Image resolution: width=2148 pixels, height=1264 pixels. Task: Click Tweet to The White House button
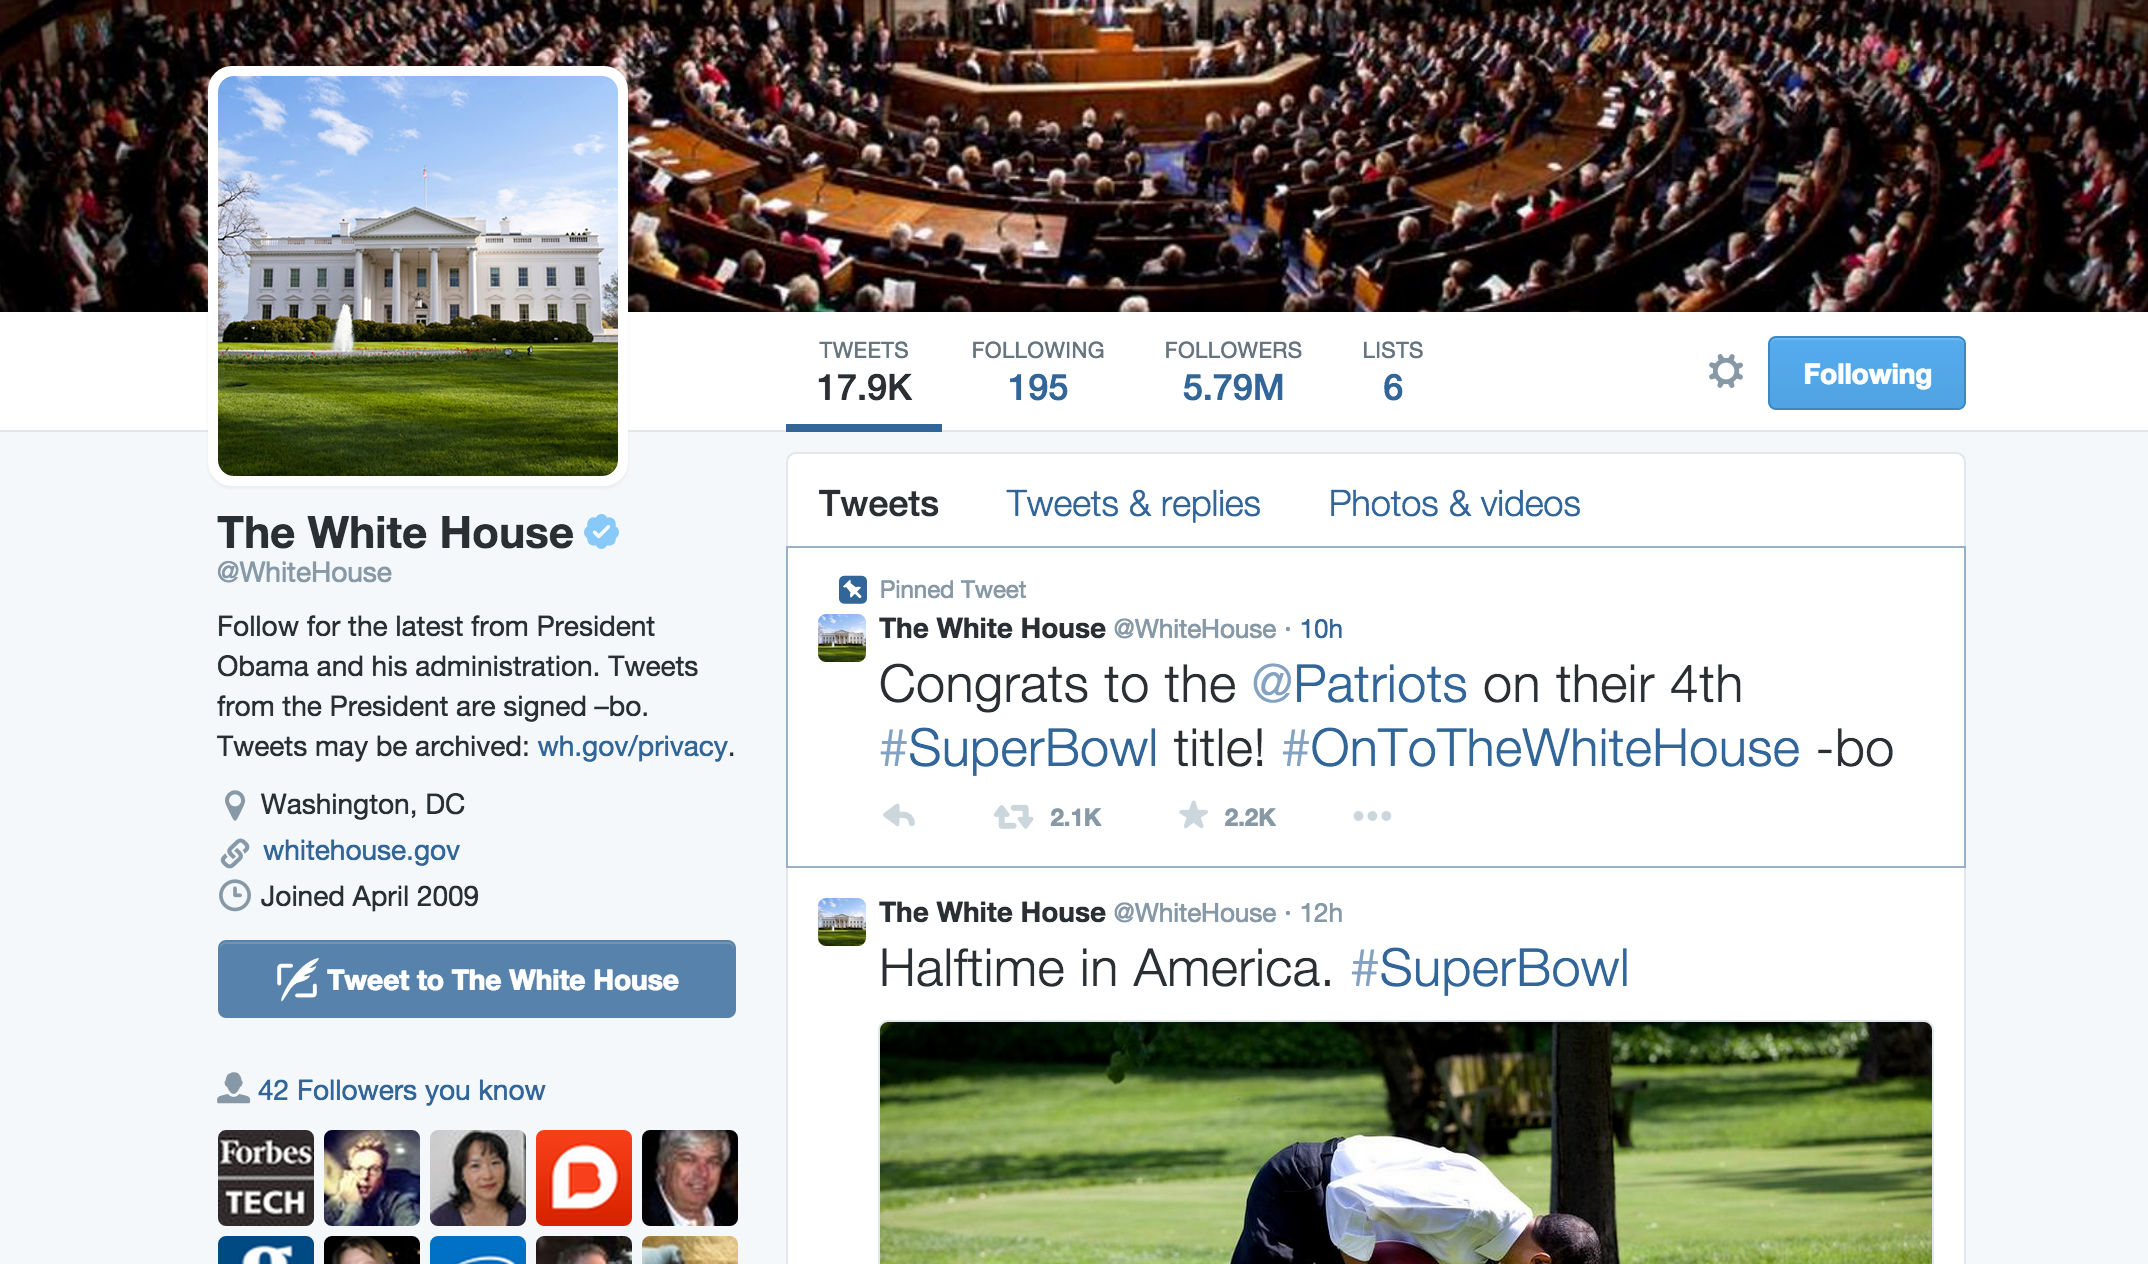point(477,979)
